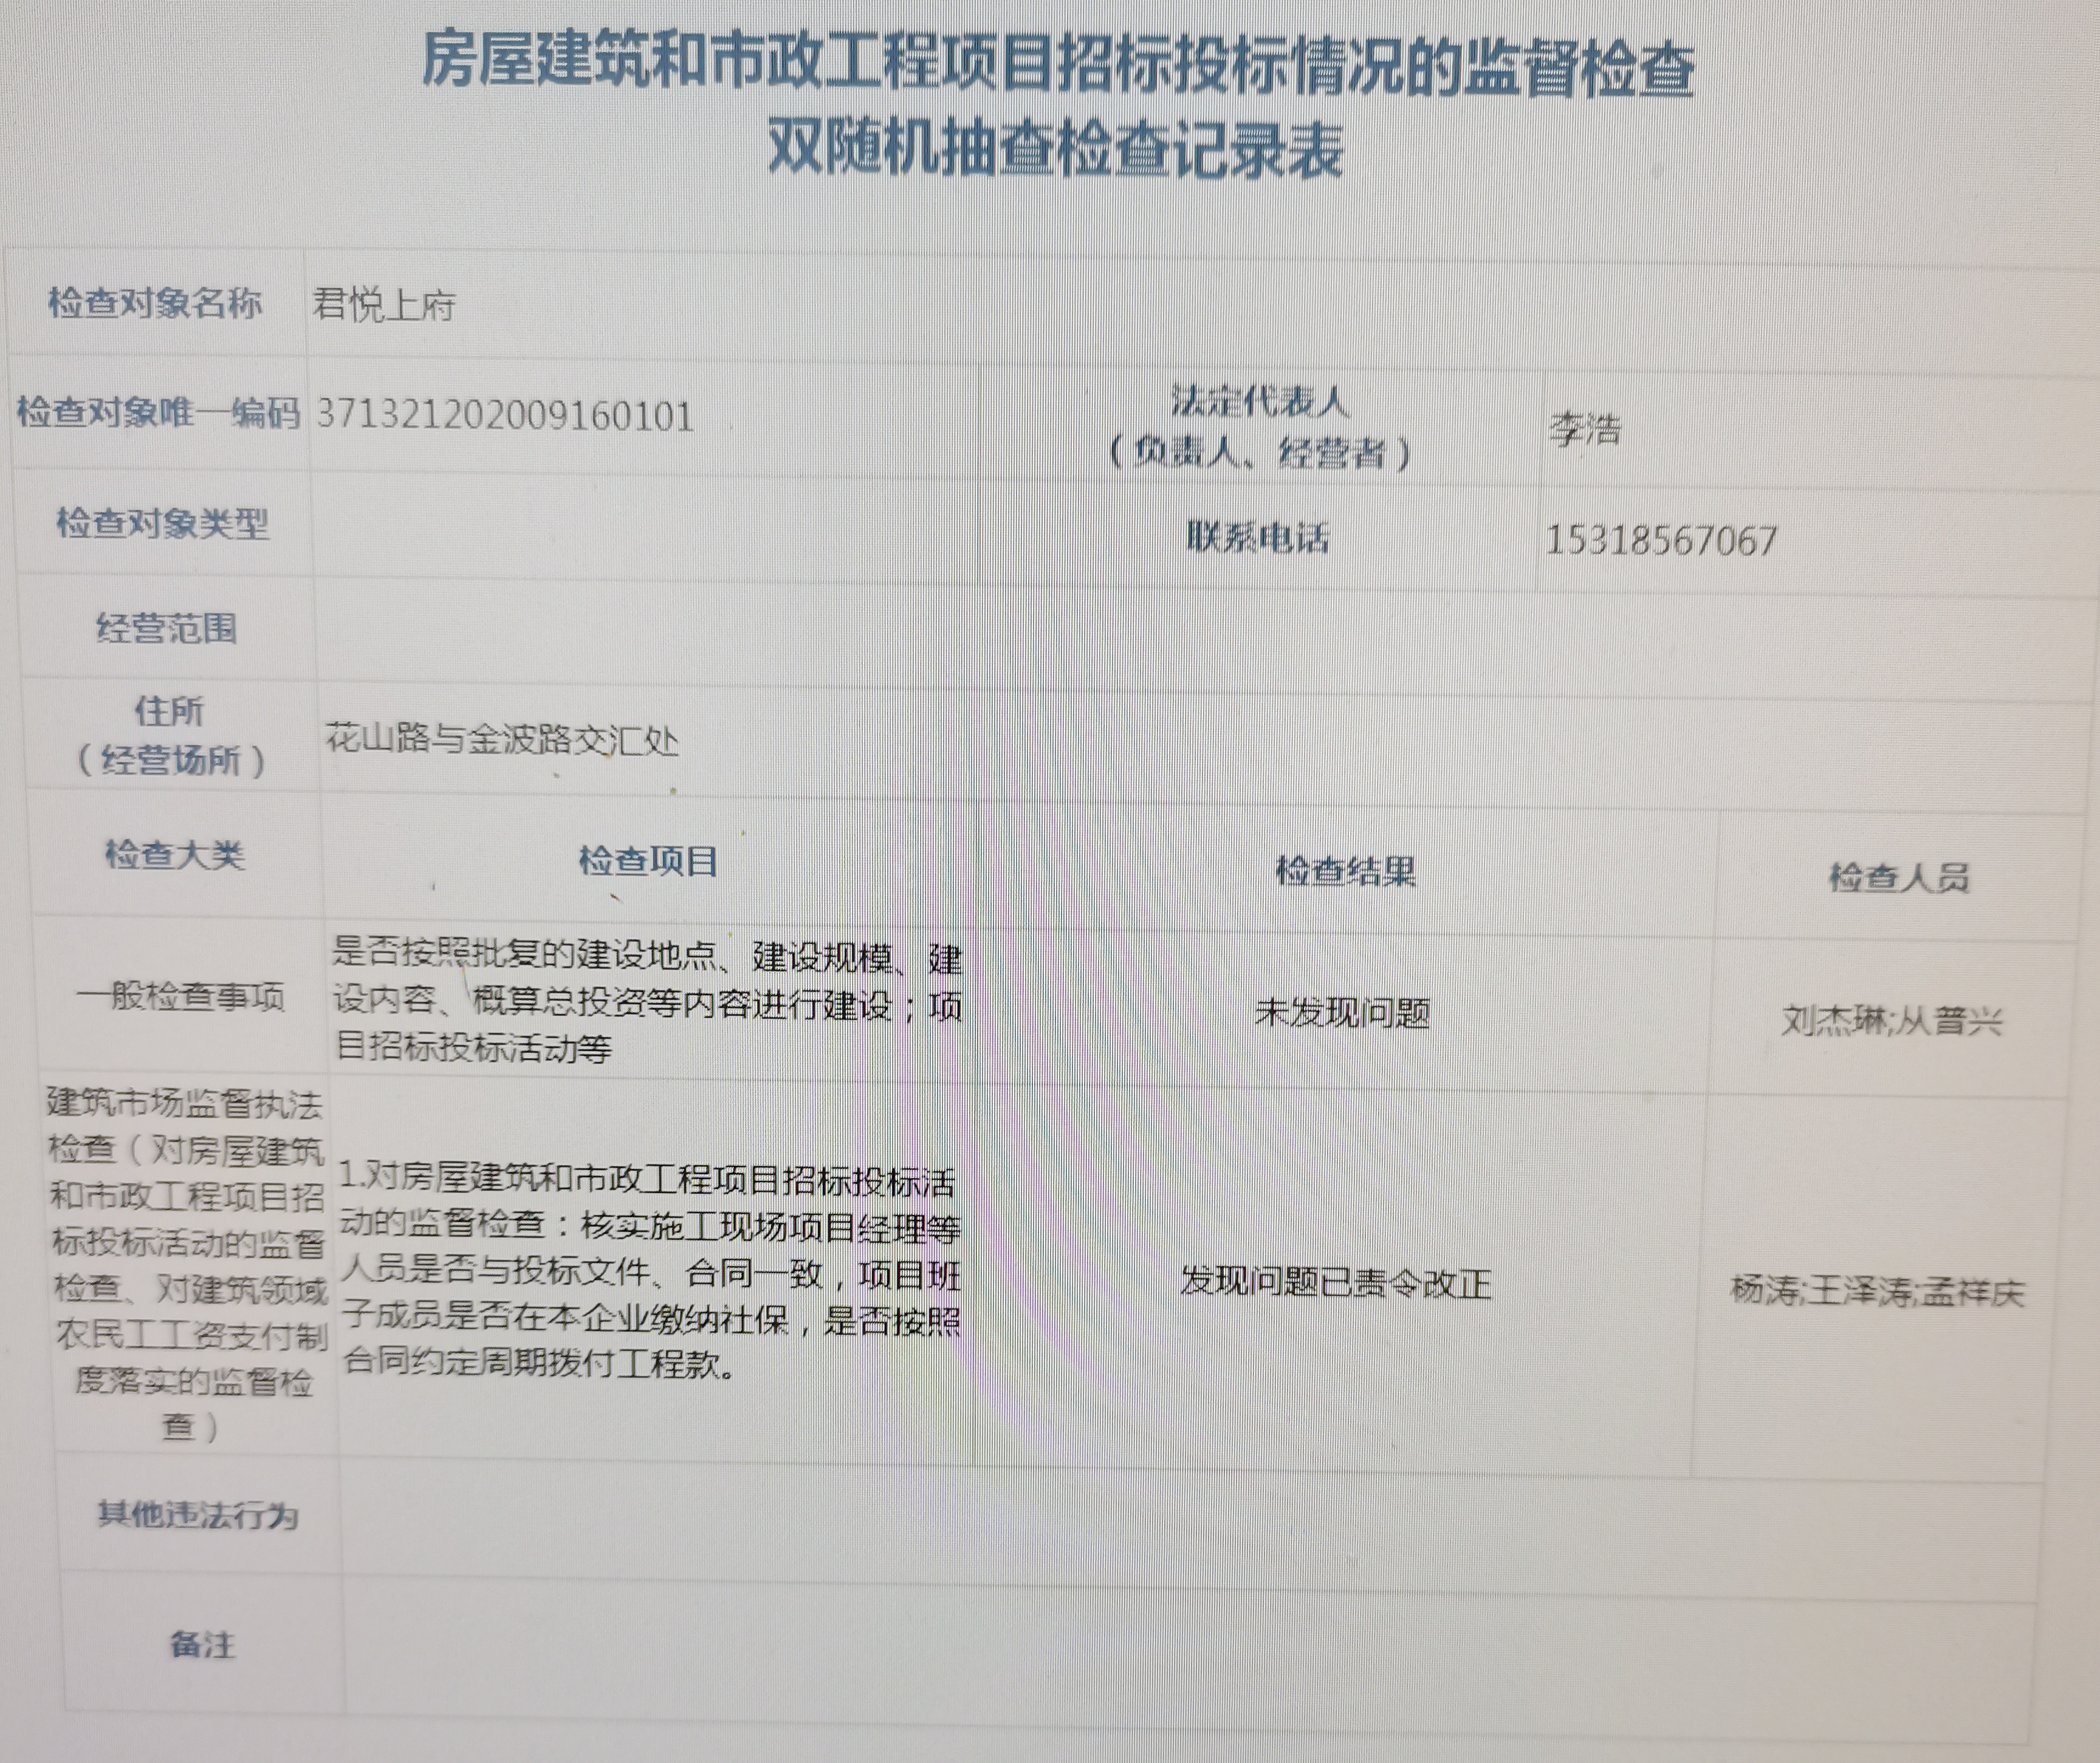Click the phone number 15318567067
Viewport: 2100px width, 1763px height.
click(1662, 541)
